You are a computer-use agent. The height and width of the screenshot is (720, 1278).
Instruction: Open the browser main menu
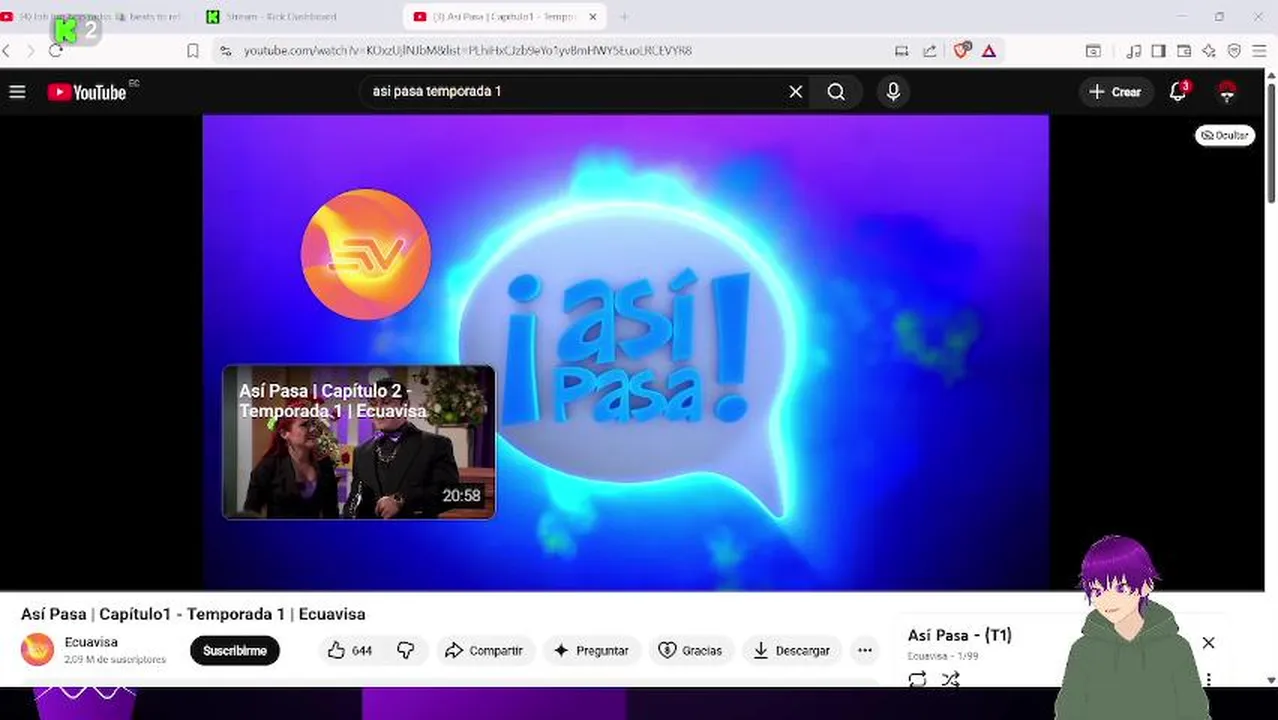(x=1259, y=50)
